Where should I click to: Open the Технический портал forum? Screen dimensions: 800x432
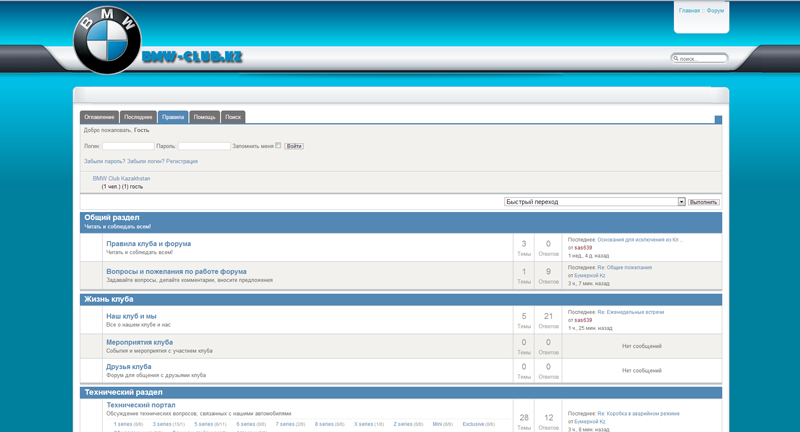(141, 405)
